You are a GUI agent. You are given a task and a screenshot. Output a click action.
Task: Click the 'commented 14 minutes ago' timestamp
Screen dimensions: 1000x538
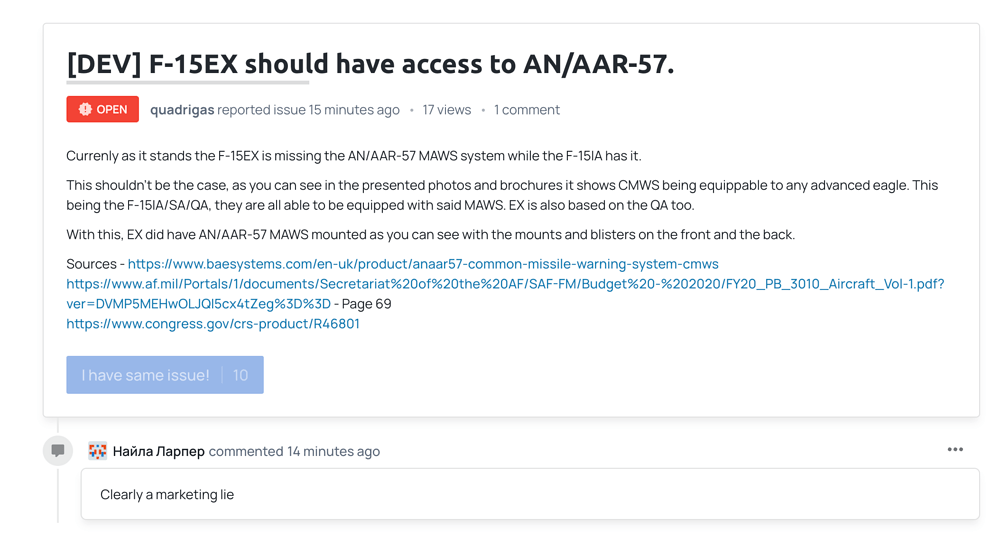(294, 451)
